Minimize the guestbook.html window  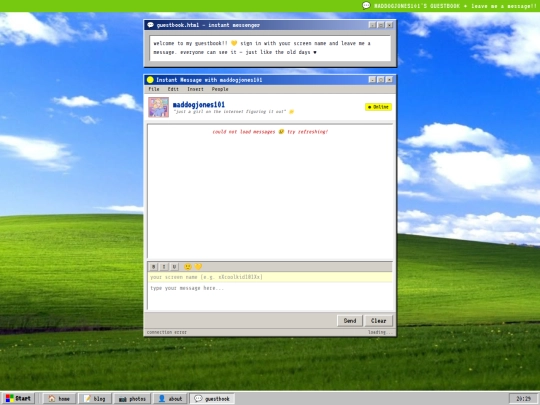click(372, 25)
